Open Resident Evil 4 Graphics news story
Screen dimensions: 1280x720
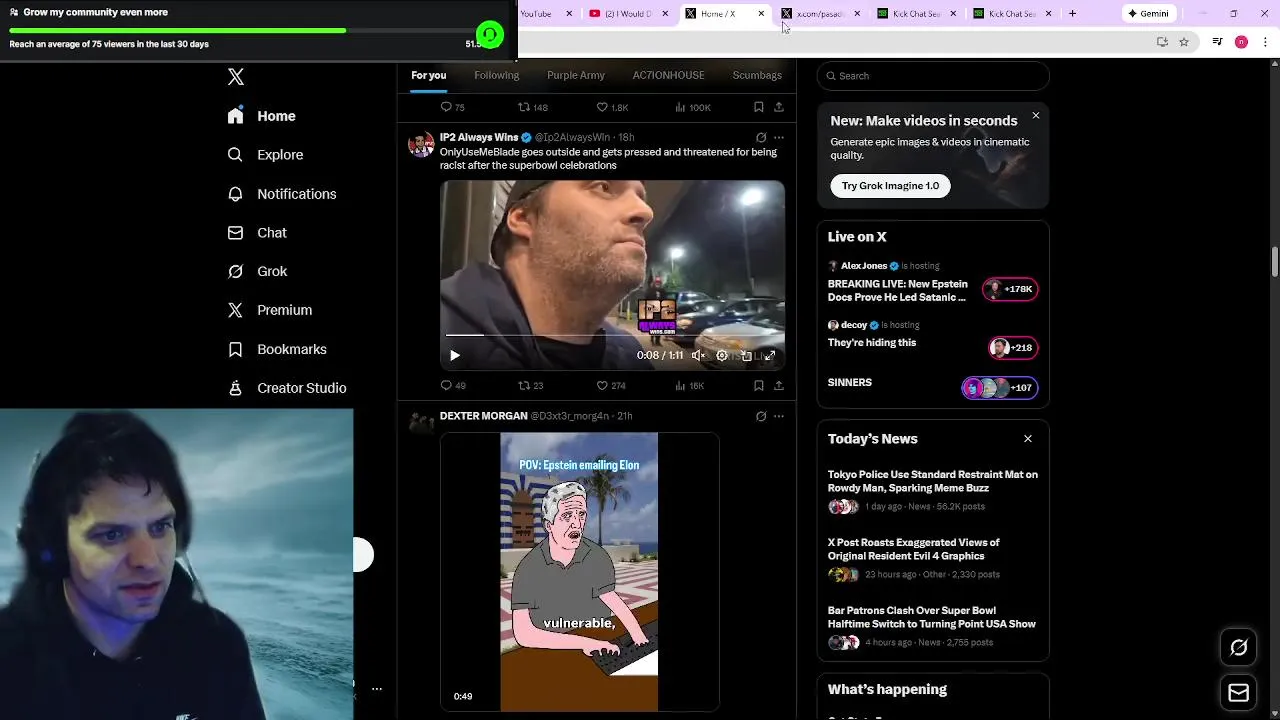(914, 549)
